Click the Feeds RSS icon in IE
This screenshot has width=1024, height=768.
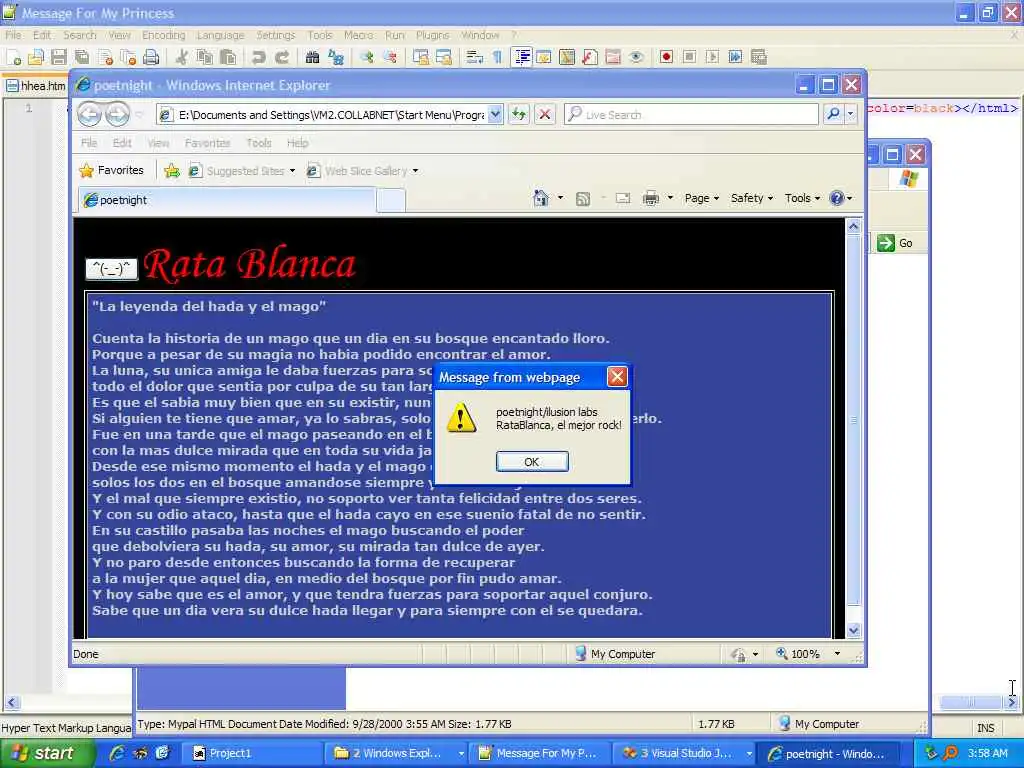[x=583, y=199]
